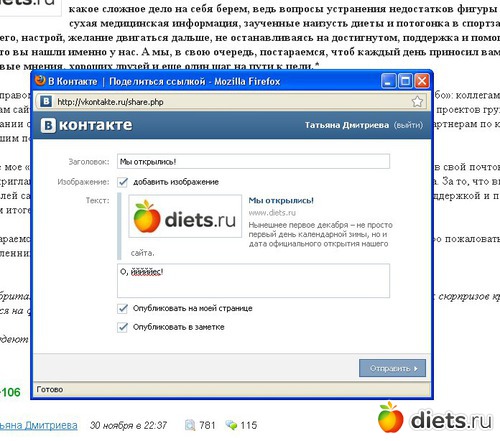Click the Татьяна Дмитриева profile name in header
The height and width of the screenshot is (441, 500).
[x=347, y=125]
